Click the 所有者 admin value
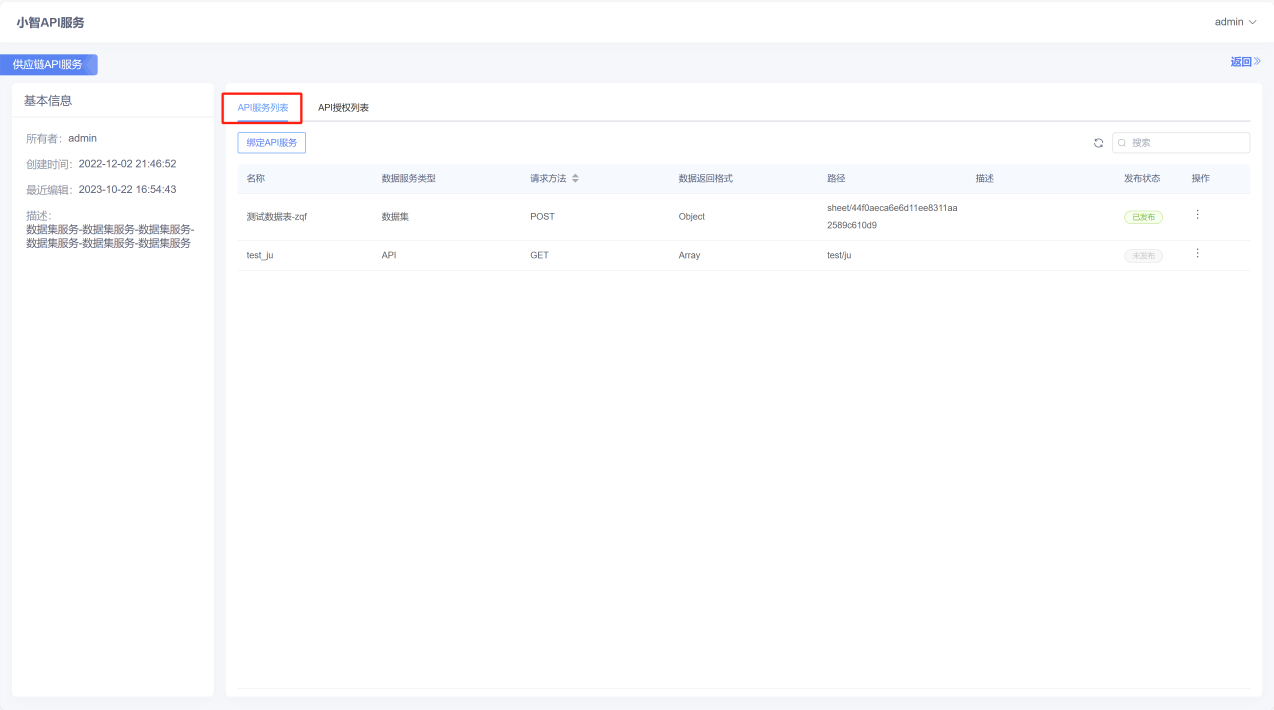The width and height of the screenshot is (1274, 710). coord(82,138)
